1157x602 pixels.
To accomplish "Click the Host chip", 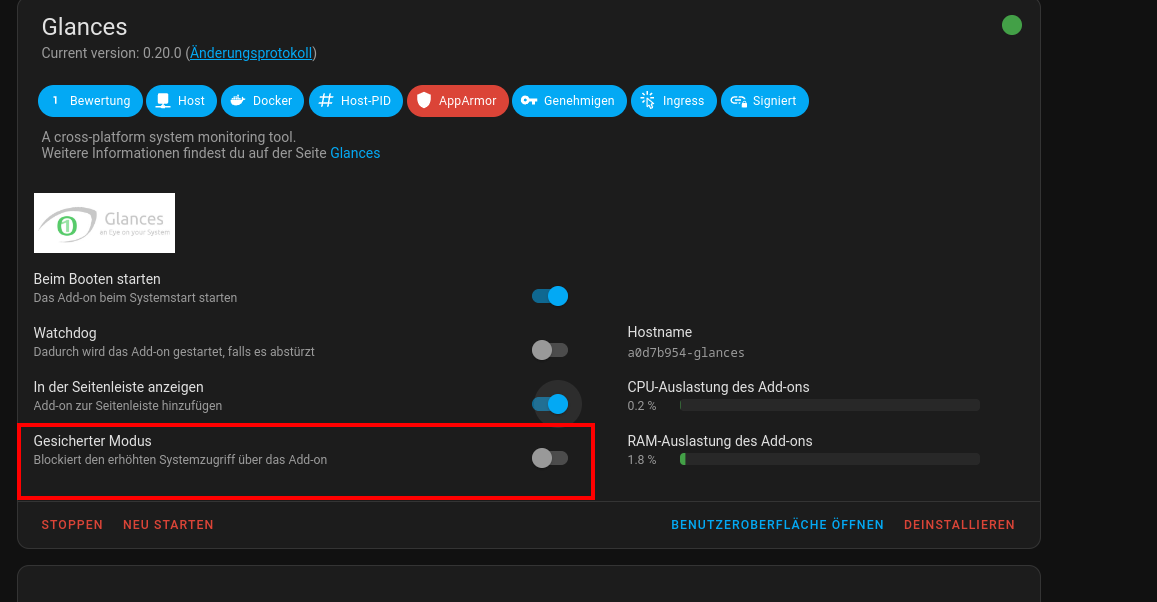I will (x=182, y=101).
